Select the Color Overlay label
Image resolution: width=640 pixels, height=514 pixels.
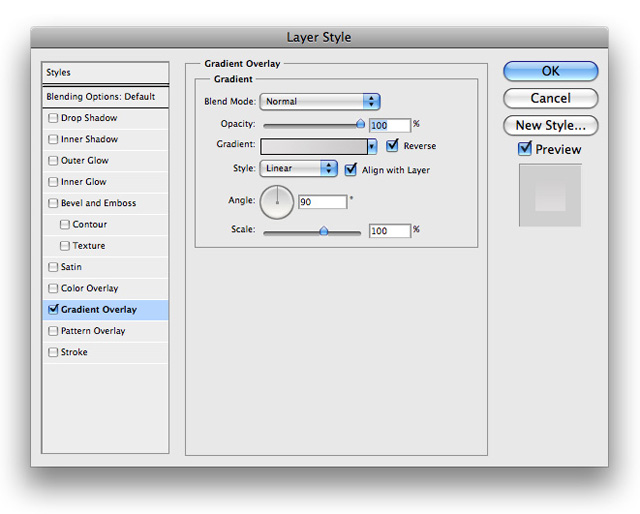coord(89,288)
